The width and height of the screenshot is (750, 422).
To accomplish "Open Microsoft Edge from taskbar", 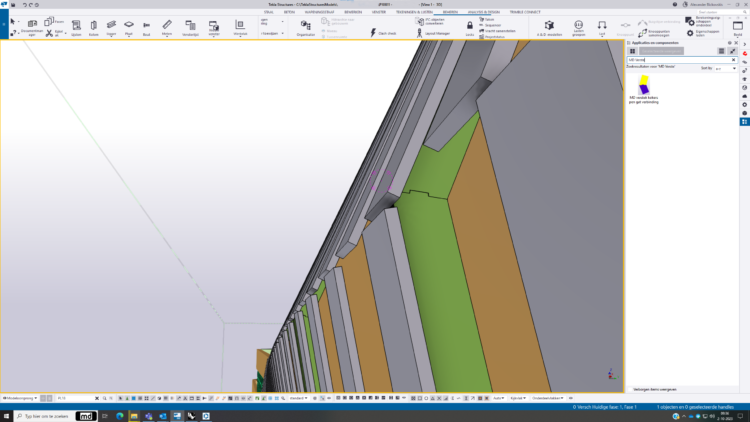I will tap(120, 416).
